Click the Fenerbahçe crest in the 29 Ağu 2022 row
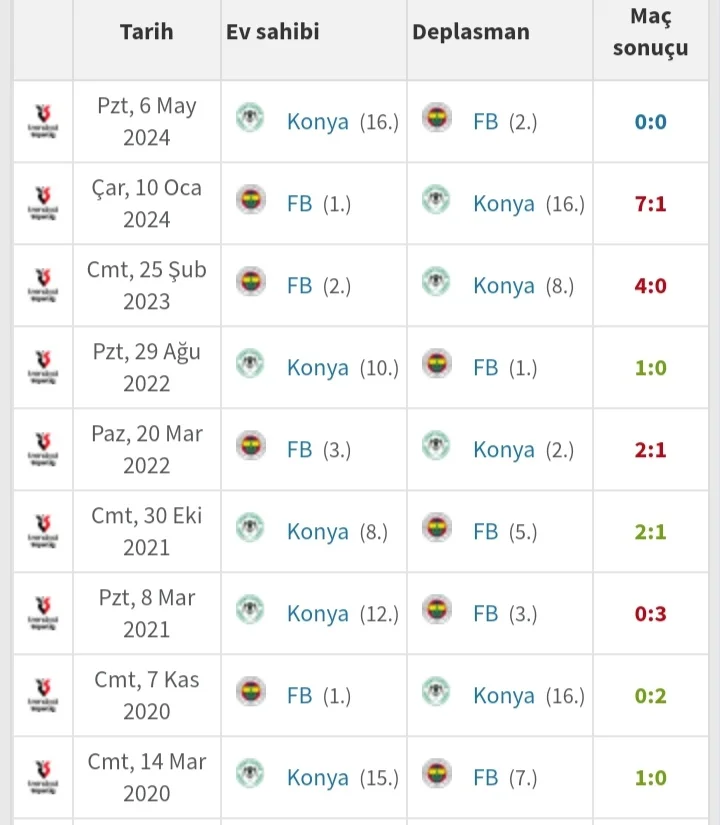Screen dimensions: 720x825 [436, 365]
